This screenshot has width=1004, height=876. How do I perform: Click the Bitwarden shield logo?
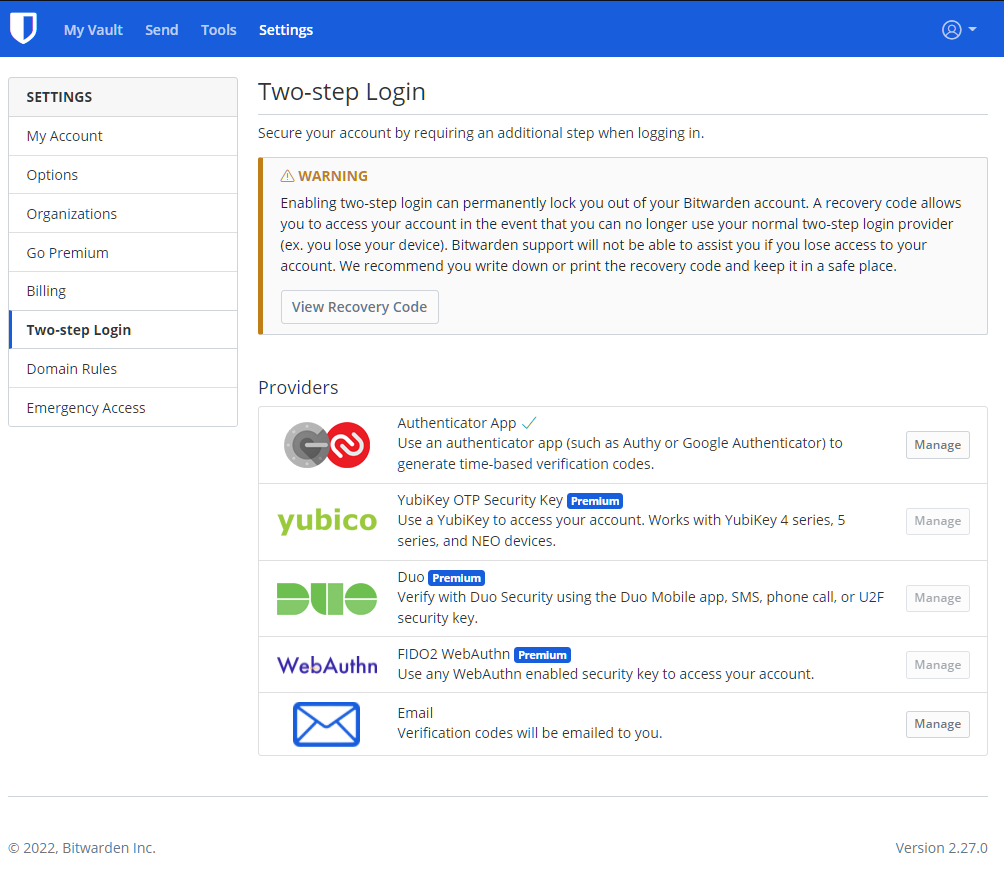pos(23,29)
